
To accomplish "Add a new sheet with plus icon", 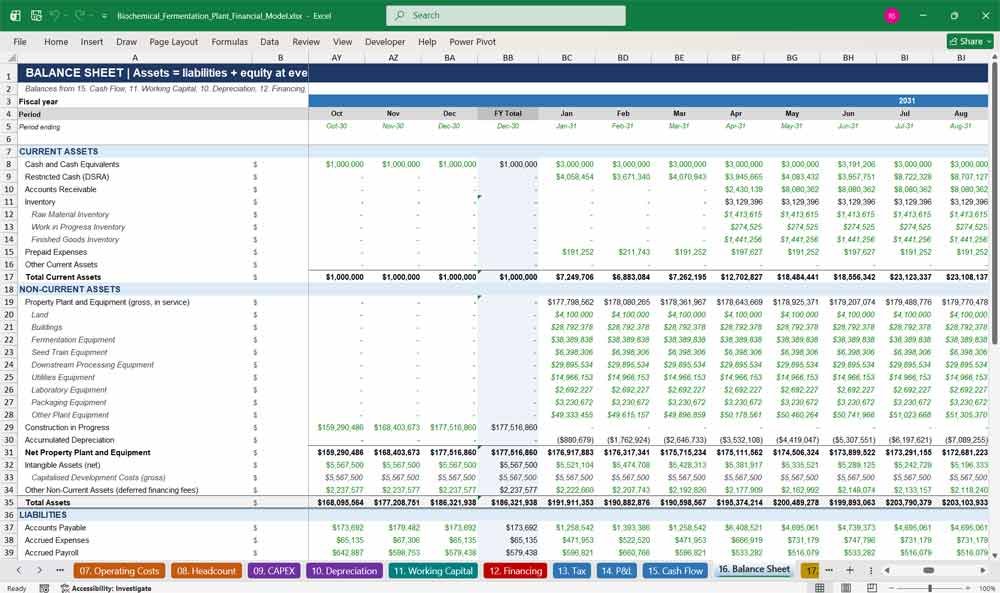I will 849,570.
